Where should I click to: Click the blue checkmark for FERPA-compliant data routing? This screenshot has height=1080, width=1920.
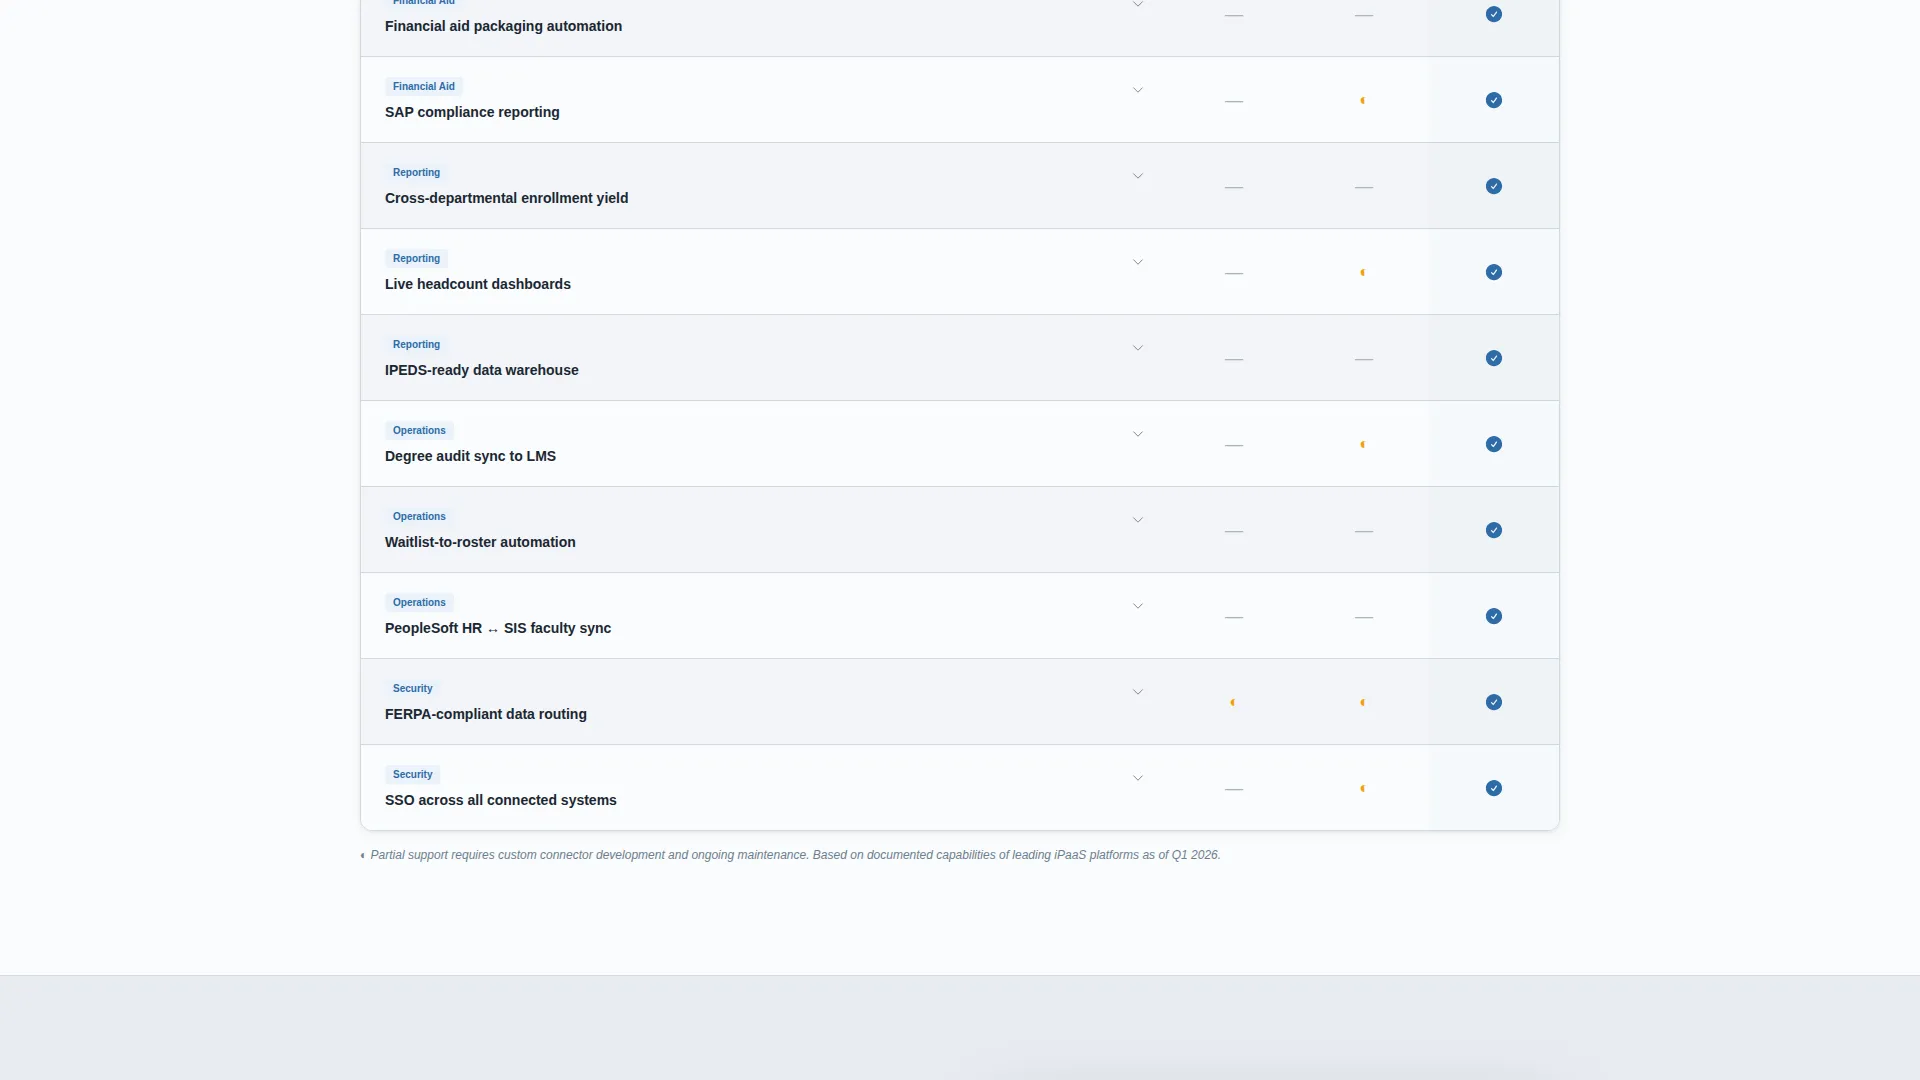point(1493,702)
